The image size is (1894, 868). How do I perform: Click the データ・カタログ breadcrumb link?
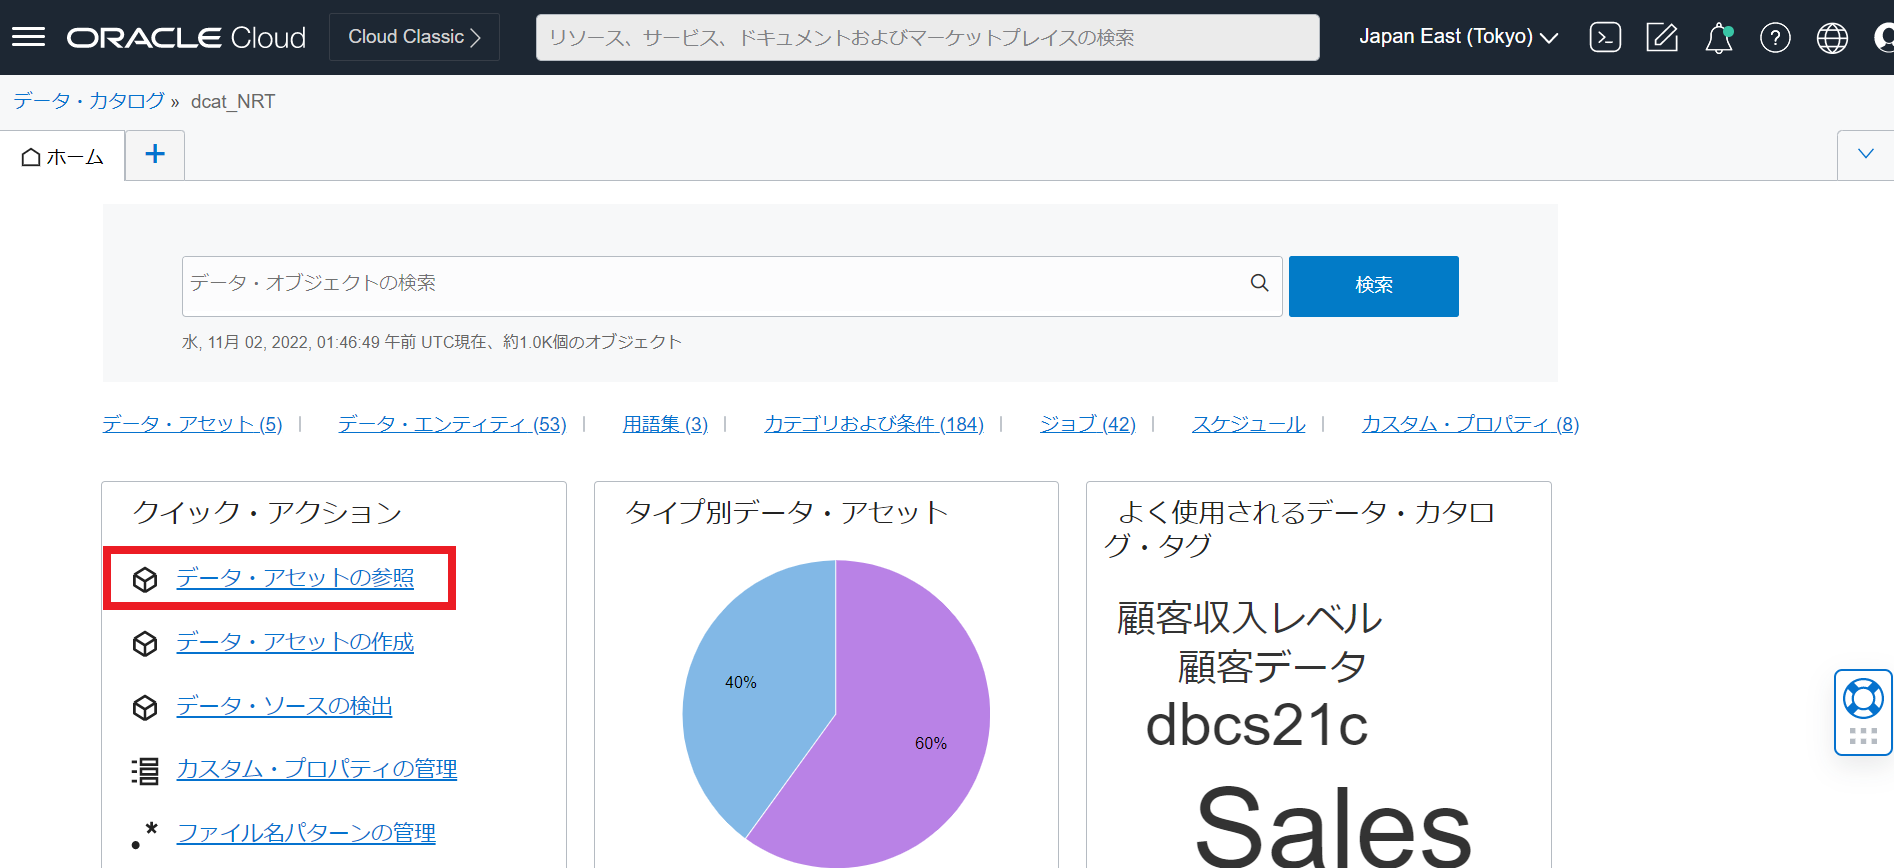pyautogui.click(x=89, y=101)
